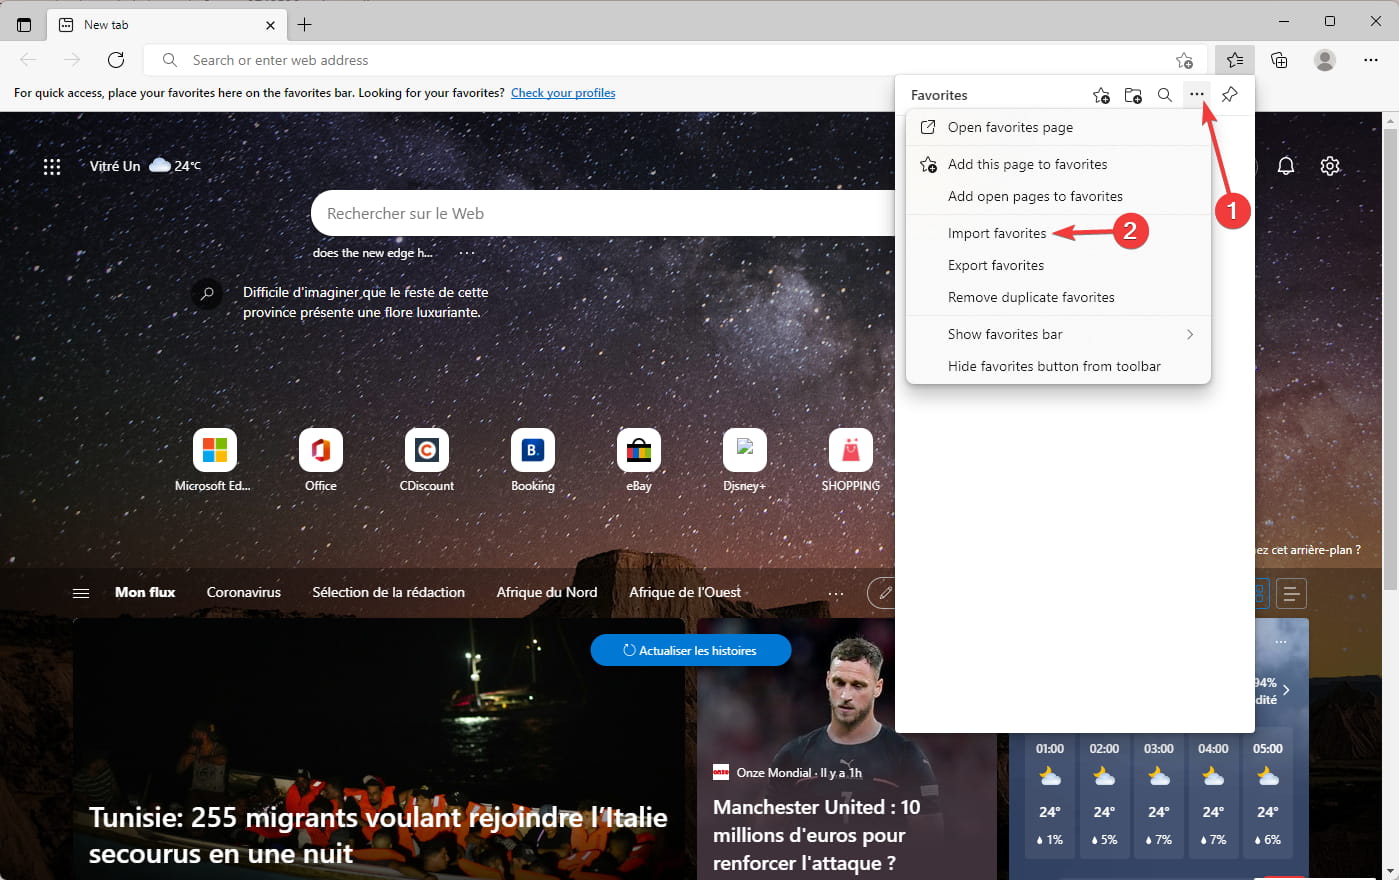The image size is (1399, 880).
Task: Click the Add folder icon in Favorites panel
Action: (1133, 95)
